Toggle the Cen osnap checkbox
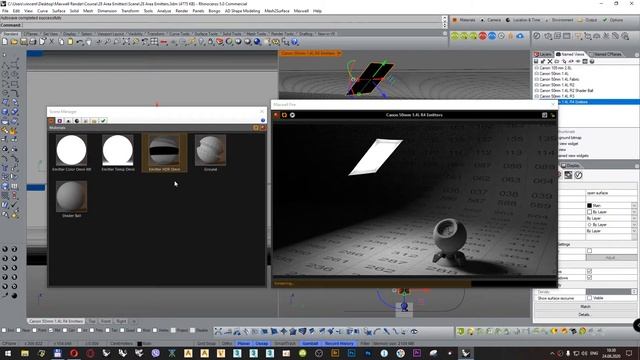The height and width of the screenshot is (360, 640). 65,331
